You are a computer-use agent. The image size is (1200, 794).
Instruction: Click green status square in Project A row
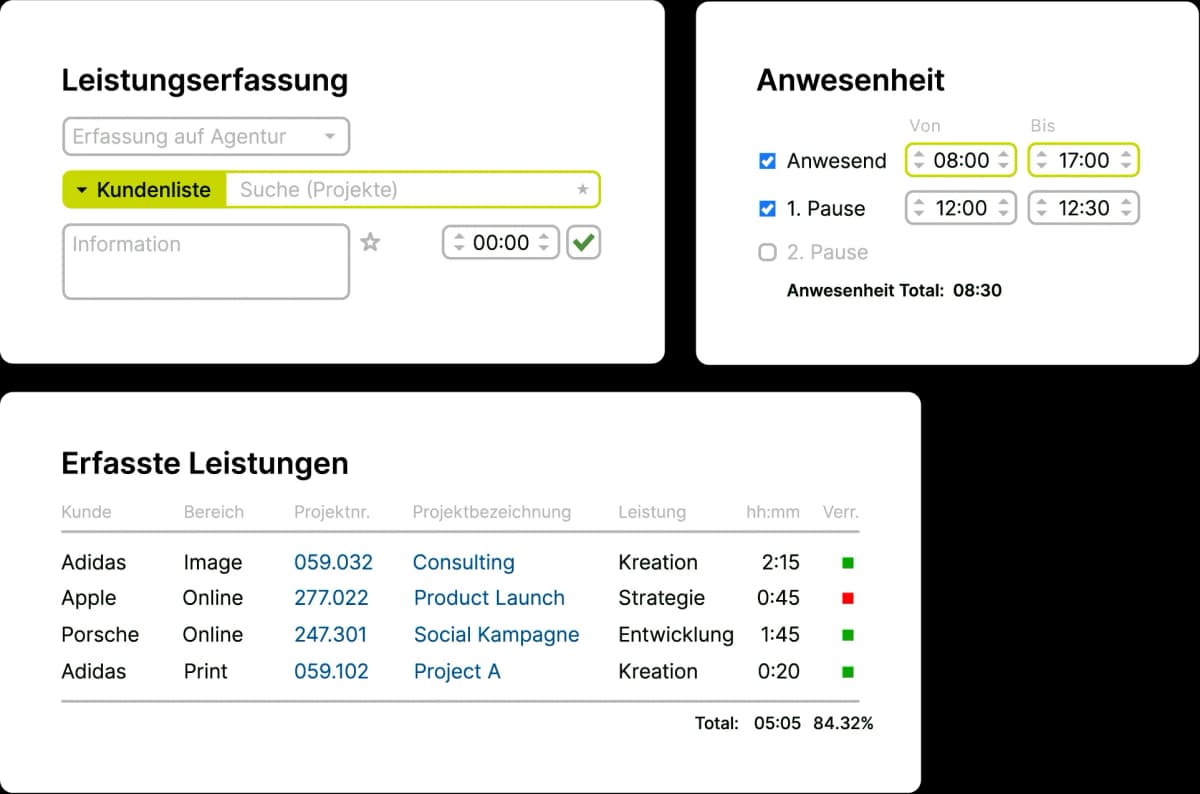tap(848, 672)
